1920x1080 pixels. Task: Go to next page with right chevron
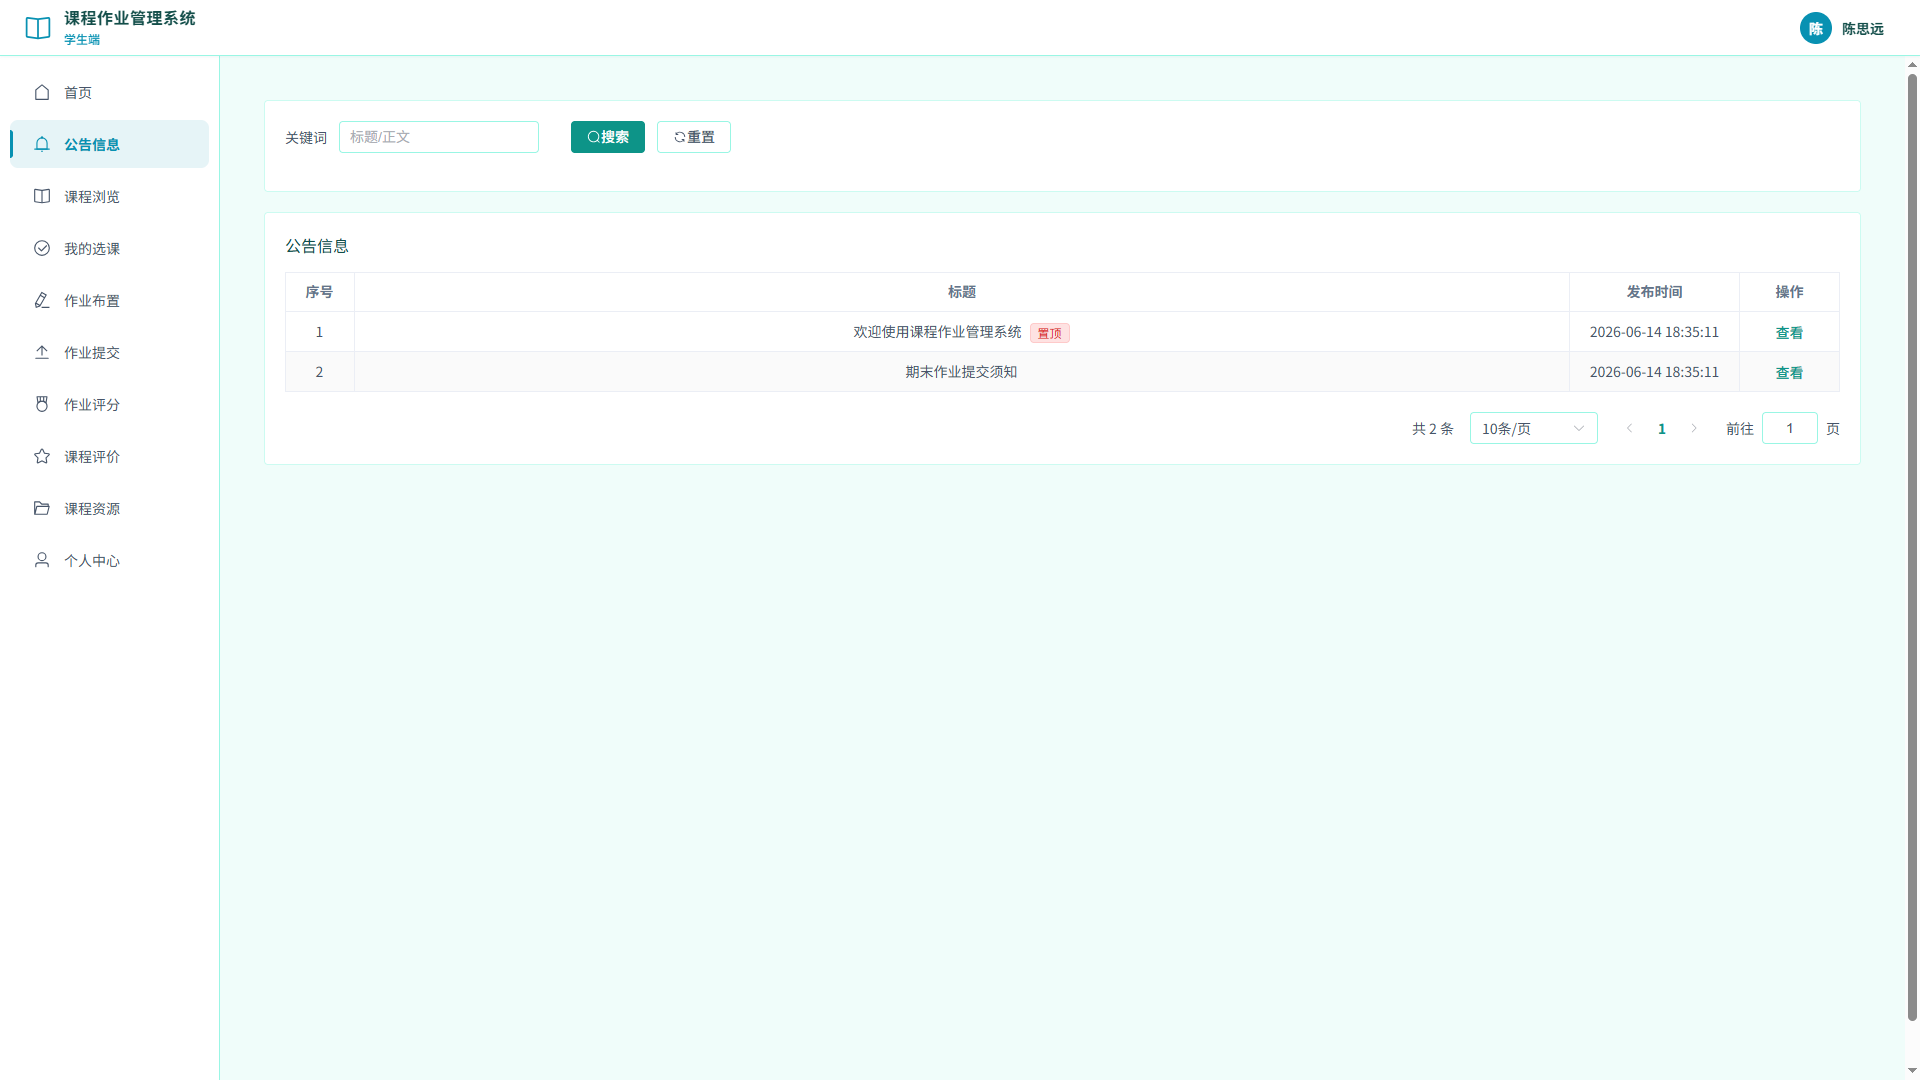coord(1694,428)
